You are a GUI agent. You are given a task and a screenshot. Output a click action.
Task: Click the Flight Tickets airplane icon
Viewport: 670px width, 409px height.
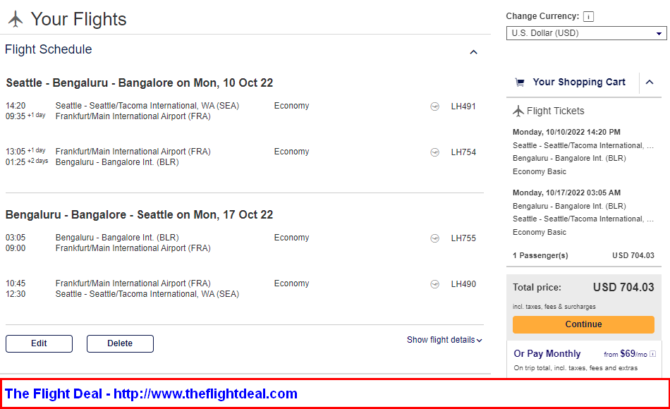(518, 111)
